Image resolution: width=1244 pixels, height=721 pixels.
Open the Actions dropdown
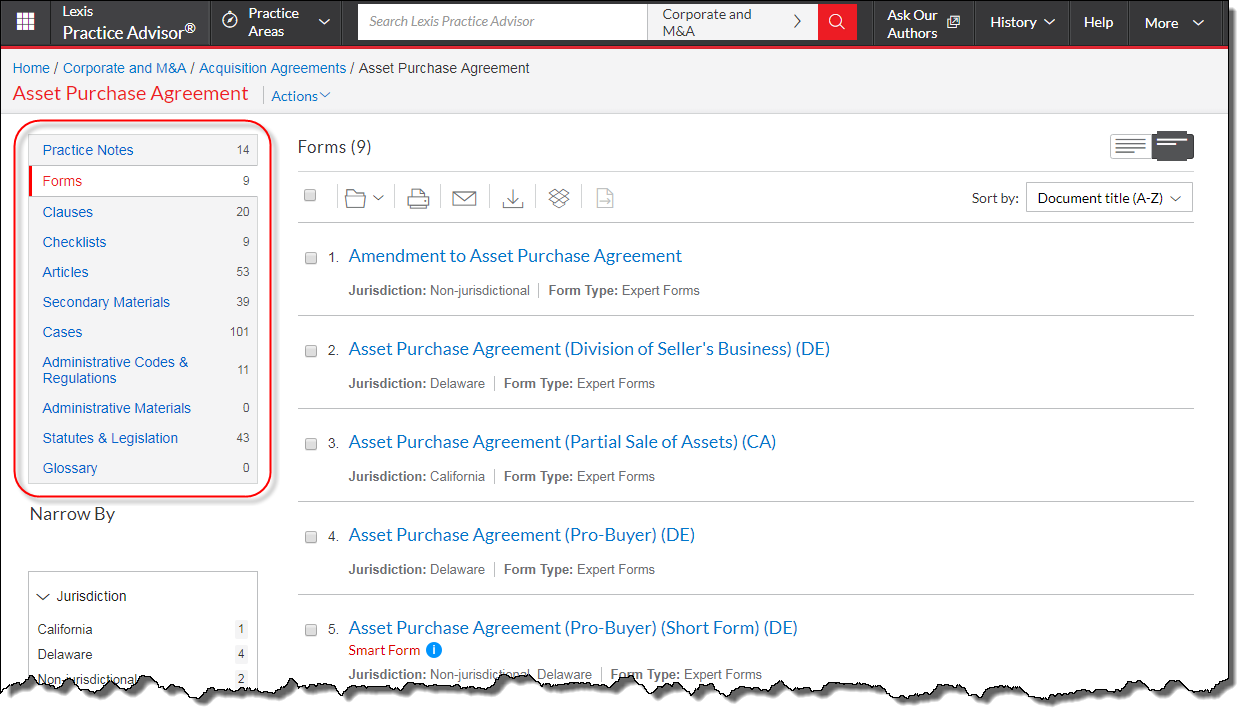click(x=301, y=96)
